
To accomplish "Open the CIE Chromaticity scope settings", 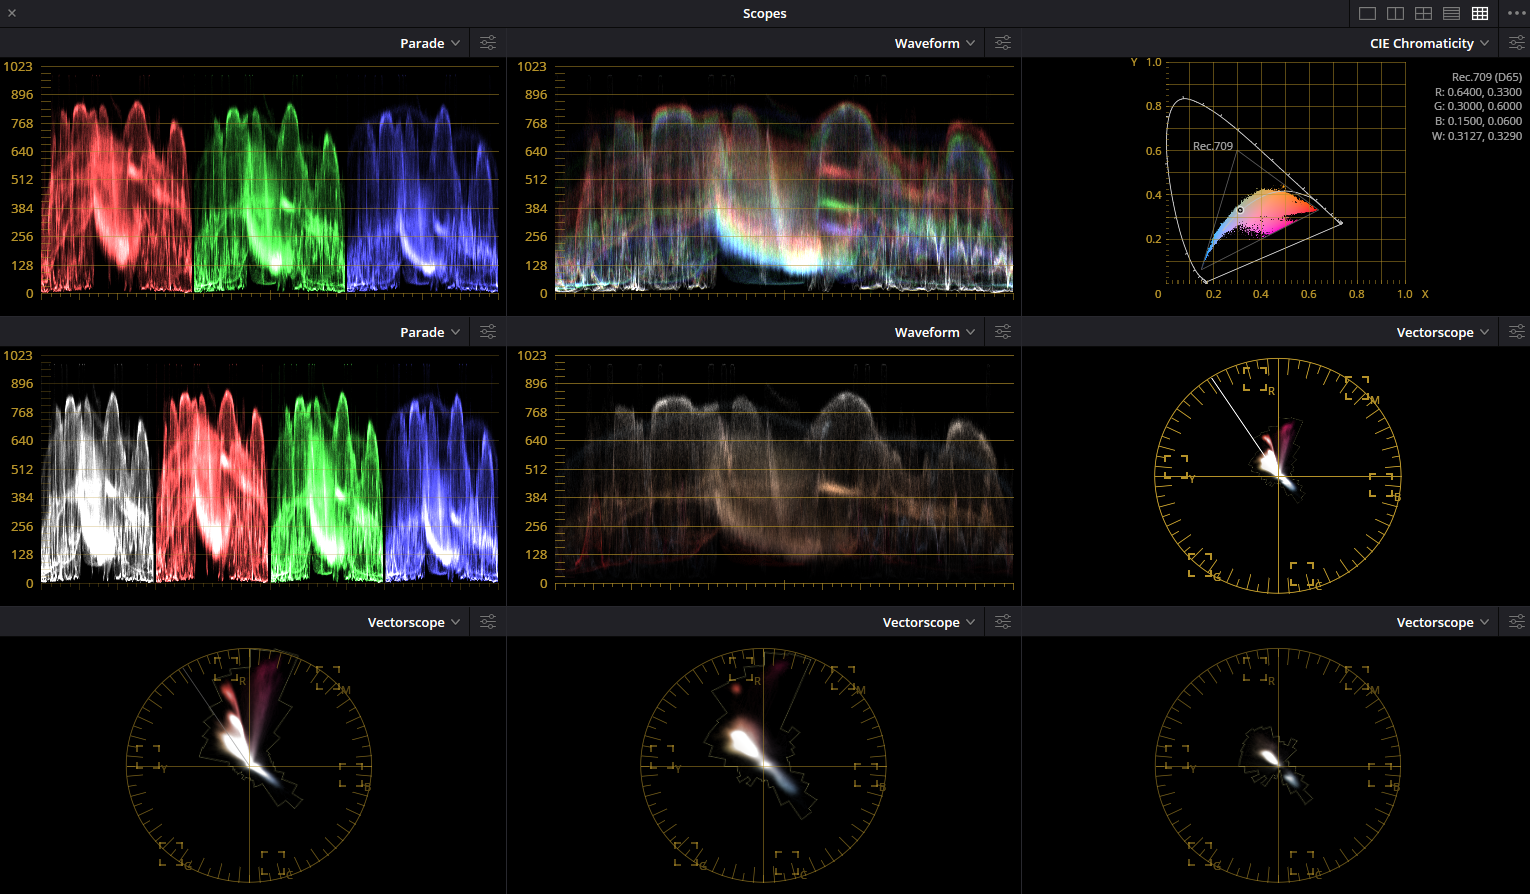I will (x=1516, y=42).
